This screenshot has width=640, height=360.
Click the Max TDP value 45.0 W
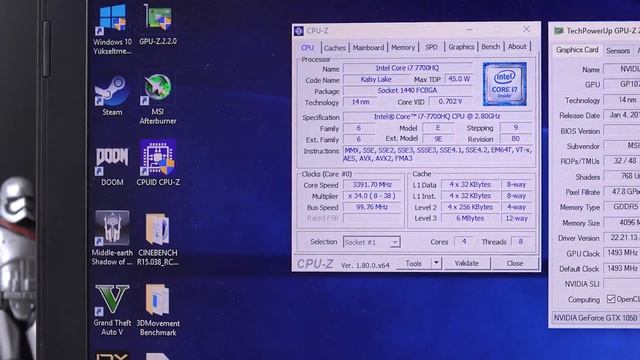point(459,79)
